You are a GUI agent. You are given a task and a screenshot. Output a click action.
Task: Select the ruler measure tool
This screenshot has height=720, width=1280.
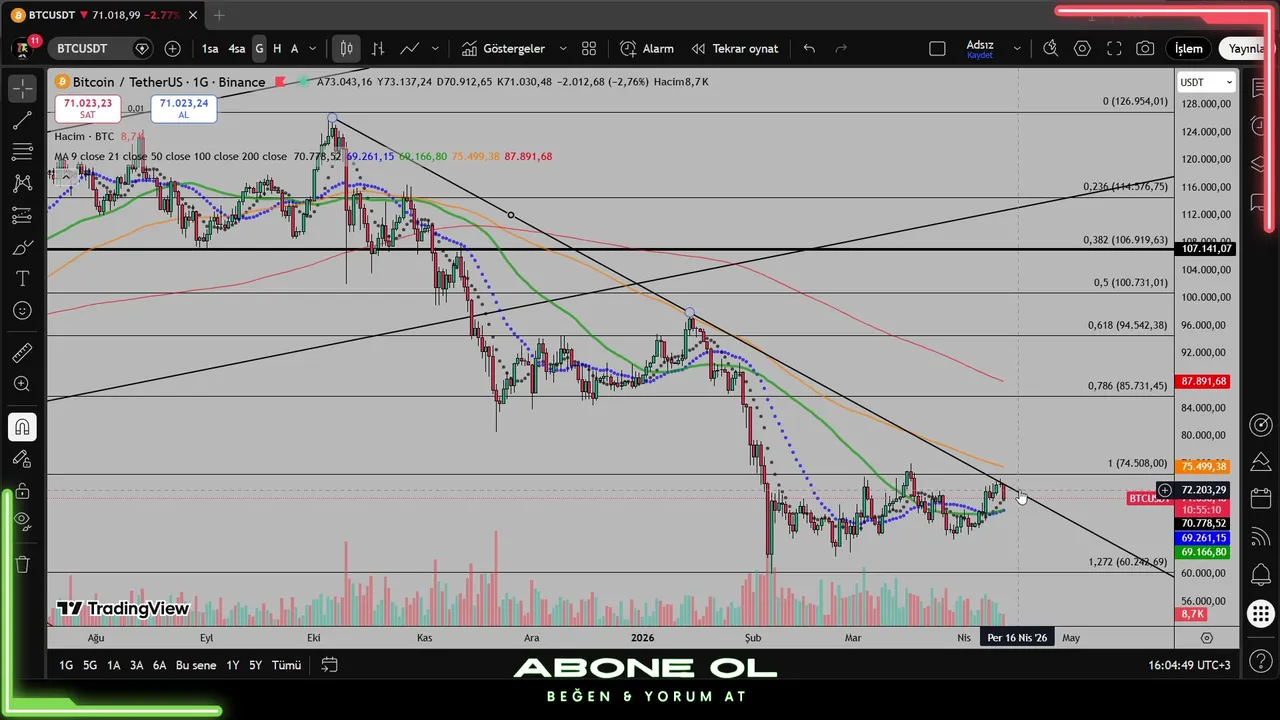(x=22, y=352)
